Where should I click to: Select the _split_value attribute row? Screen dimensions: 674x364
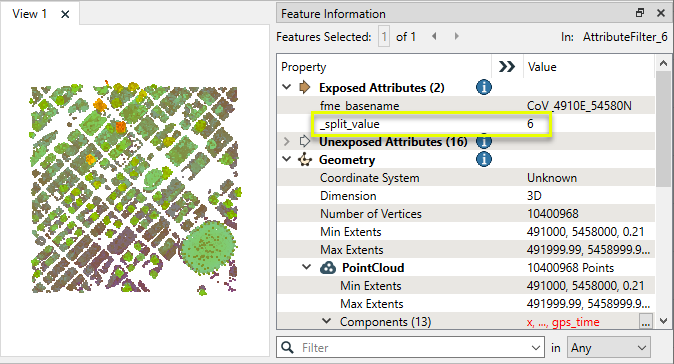click(x=466, y=124)
